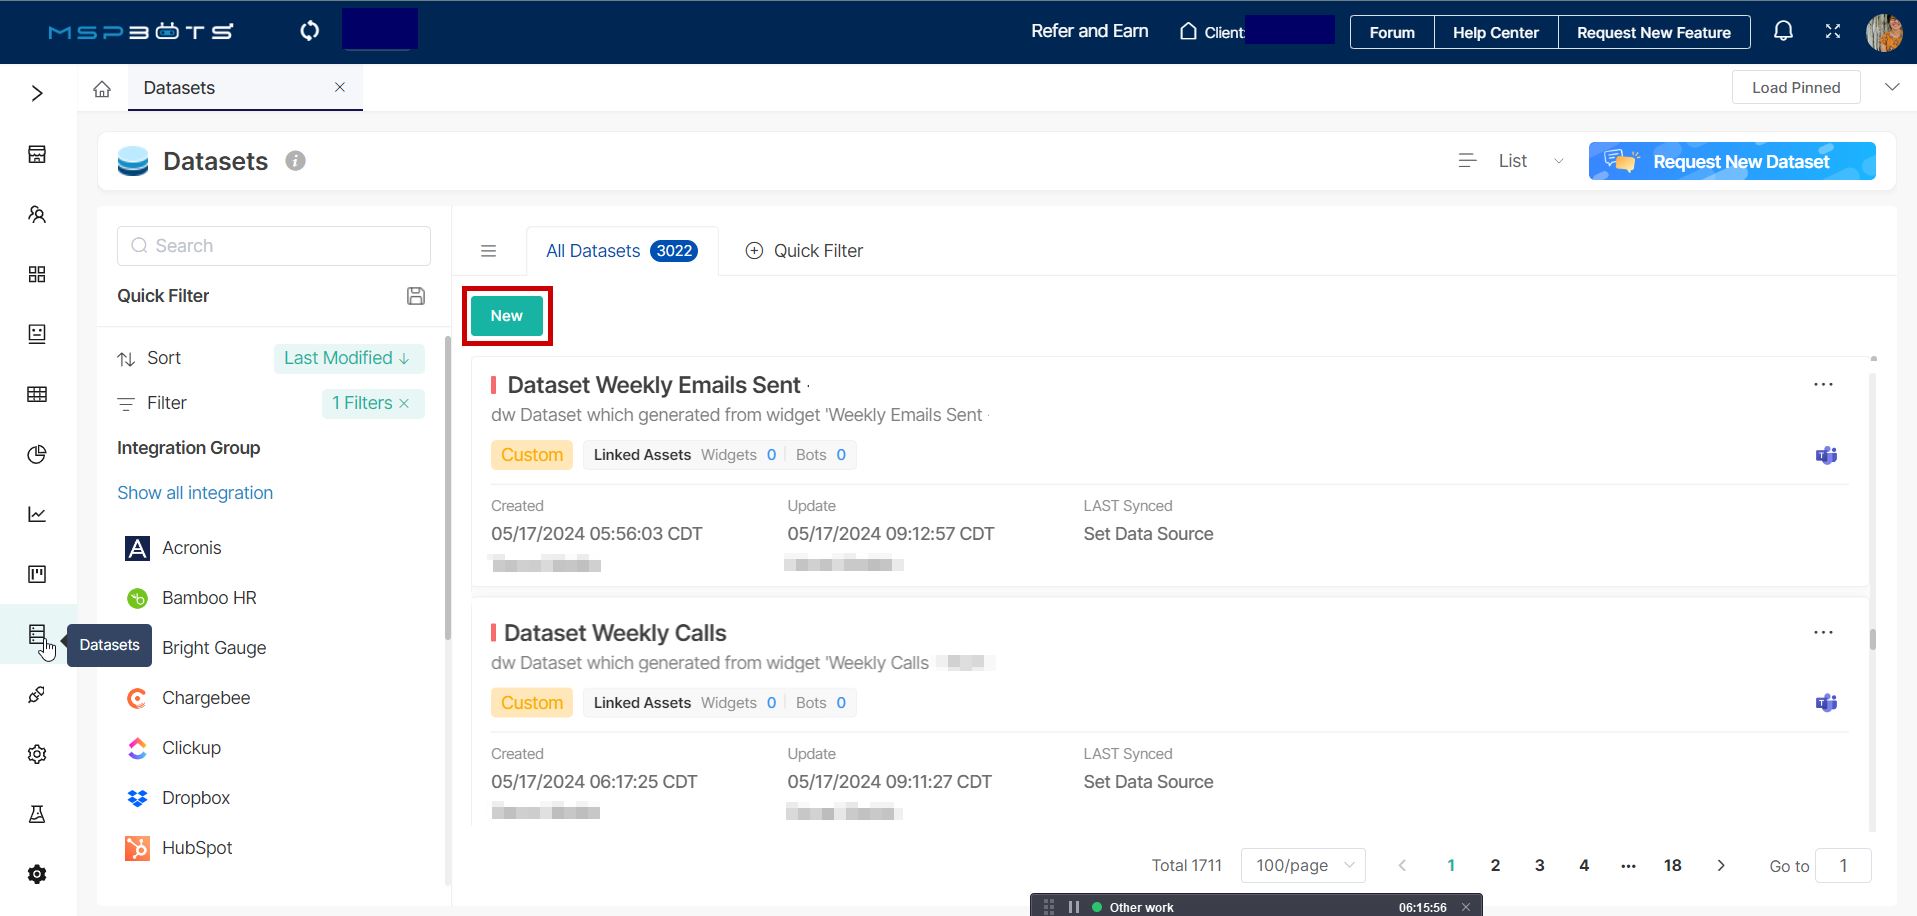The height and width of the screenshot is (916, 1917).
Task: Click the Teams icon on Dataset Weekly Calls
Action: click(x=1826, y=703)
